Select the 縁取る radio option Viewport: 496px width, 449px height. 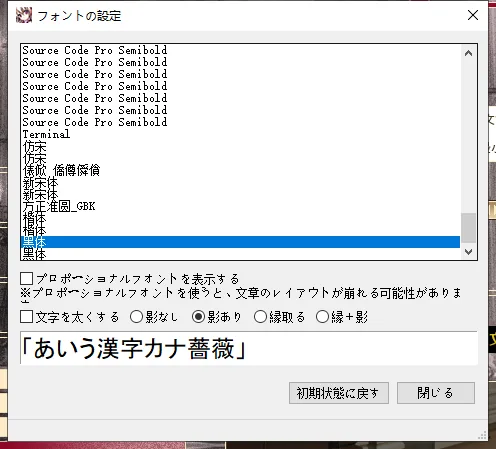click(x=260, y=317)
